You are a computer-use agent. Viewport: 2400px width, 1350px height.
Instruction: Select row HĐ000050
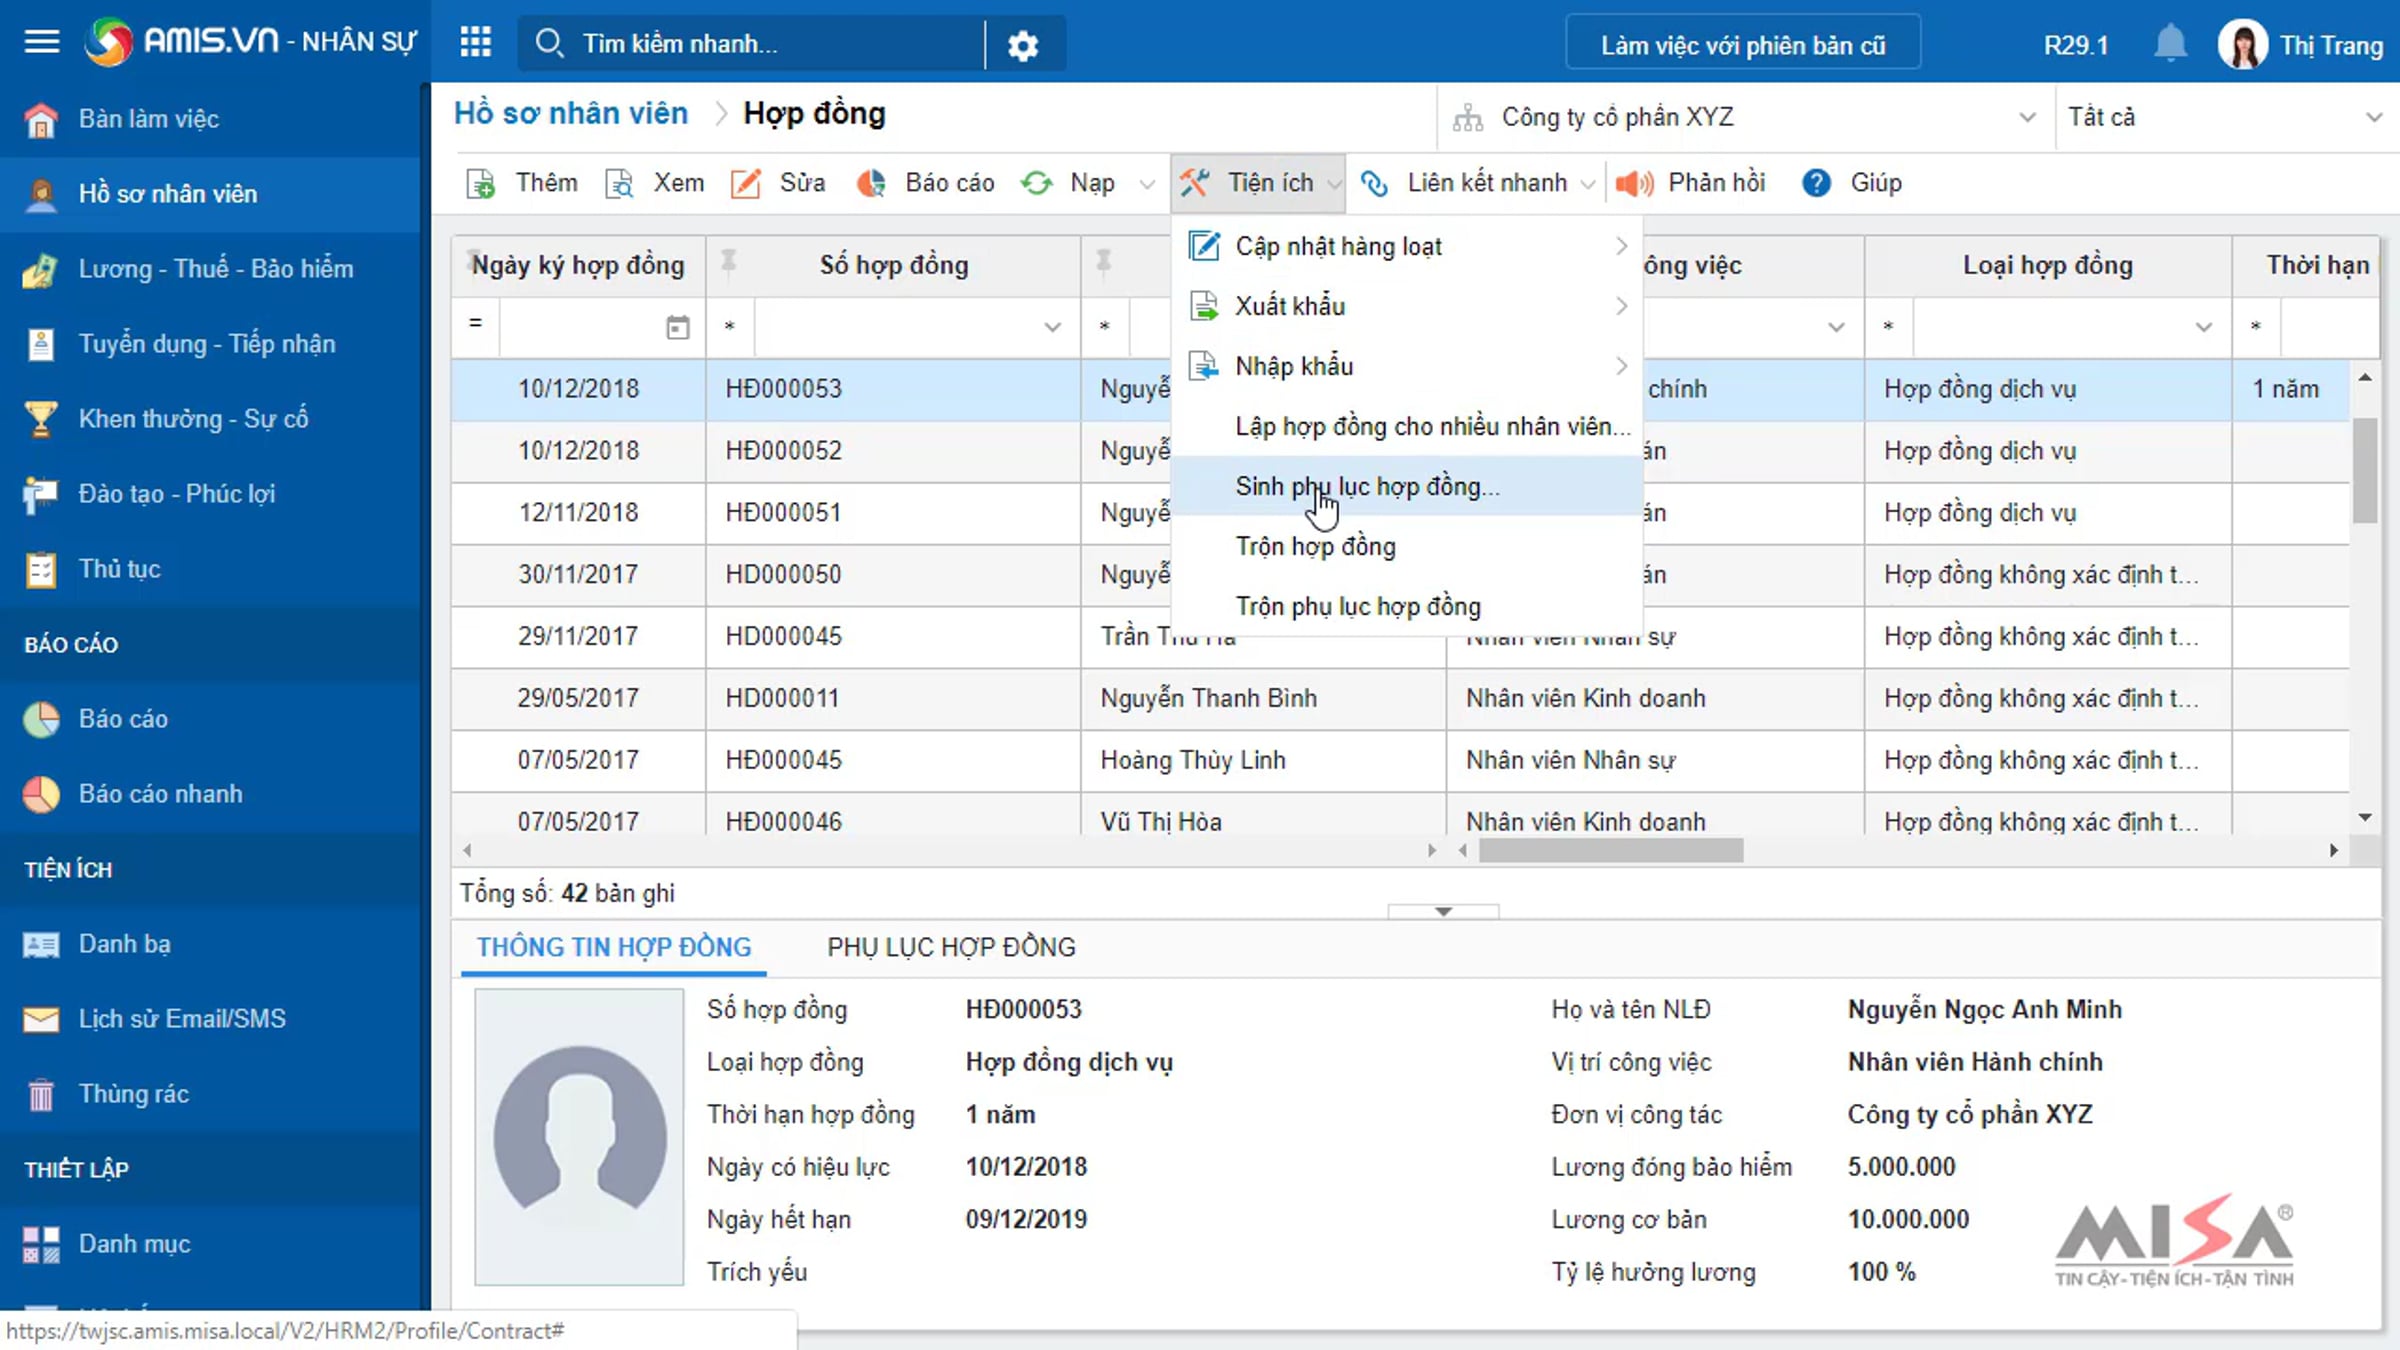(x=1400, y=575)
